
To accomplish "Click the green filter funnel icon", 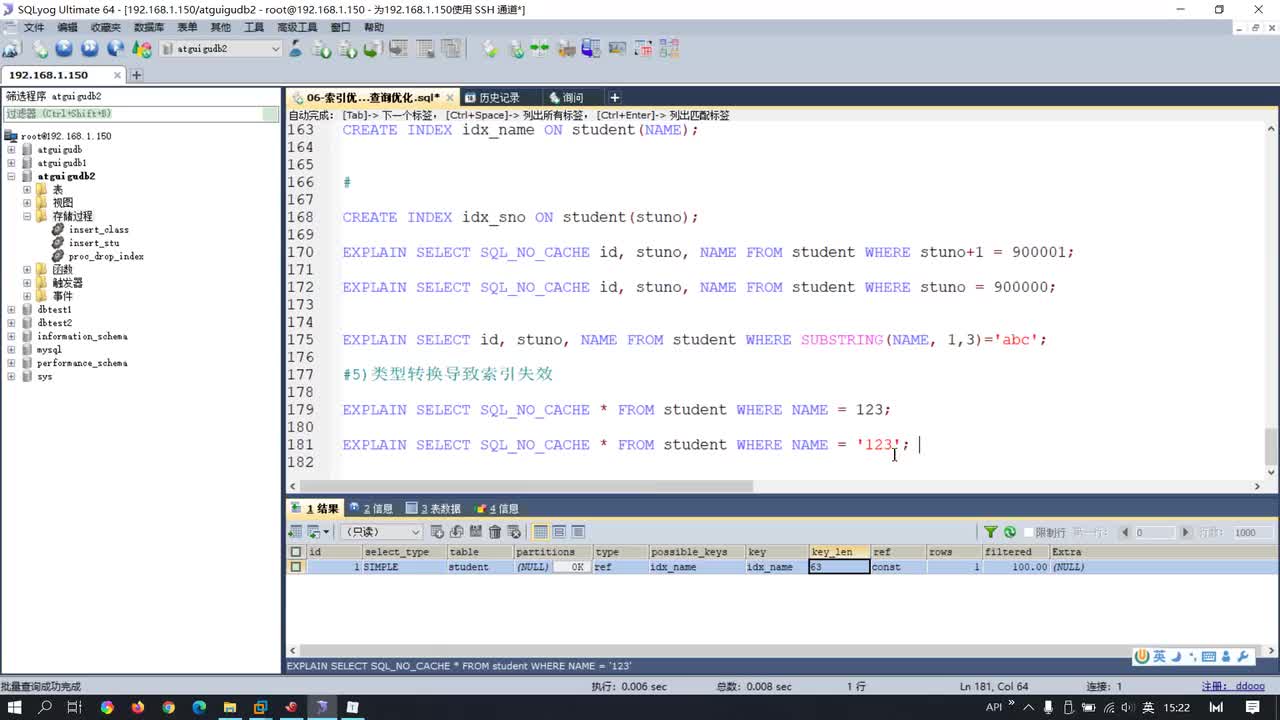I will click(x=991, y=532).
